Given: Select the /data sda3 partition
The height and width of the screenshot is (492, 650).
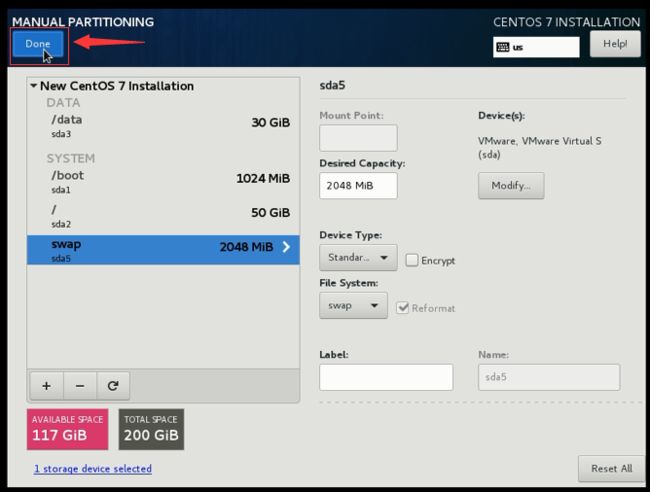Looking at the screenshot, I should pos(163,126).
